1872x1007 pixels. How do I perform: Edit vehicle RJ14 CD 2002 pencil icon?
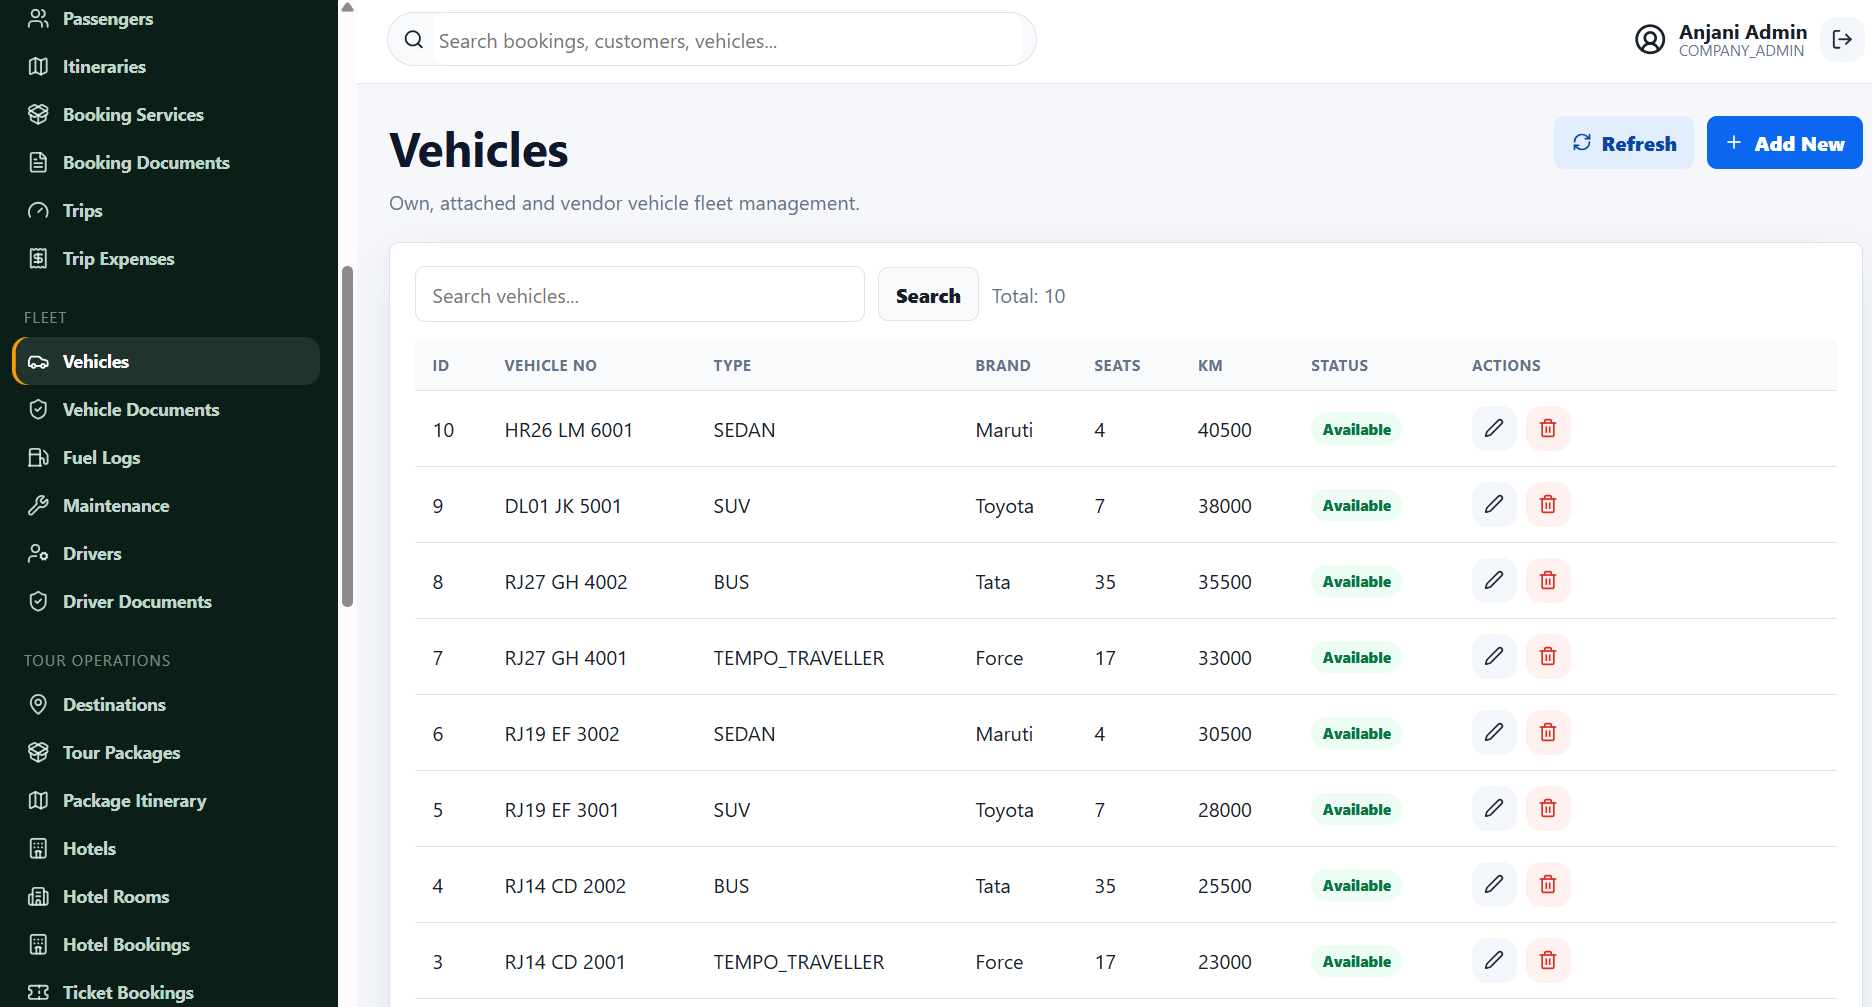click(1494, 885)
